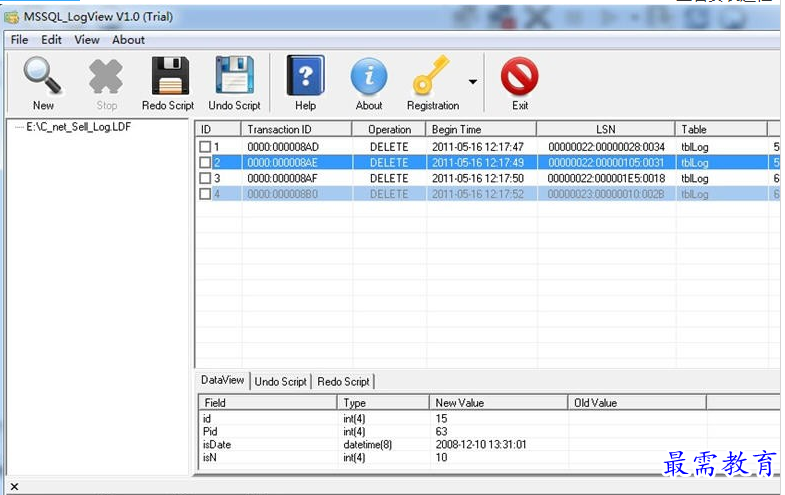Click LSN 00000022:000001E5:0018
The height and width of the screenshot is (495, 785).
pyautogui.click(x=606, y=178)
